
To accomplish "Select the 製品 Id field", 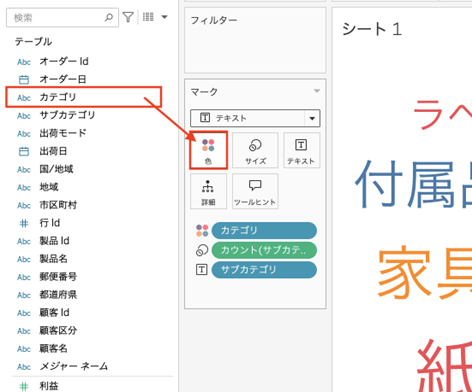I will (x=54, y=241).
